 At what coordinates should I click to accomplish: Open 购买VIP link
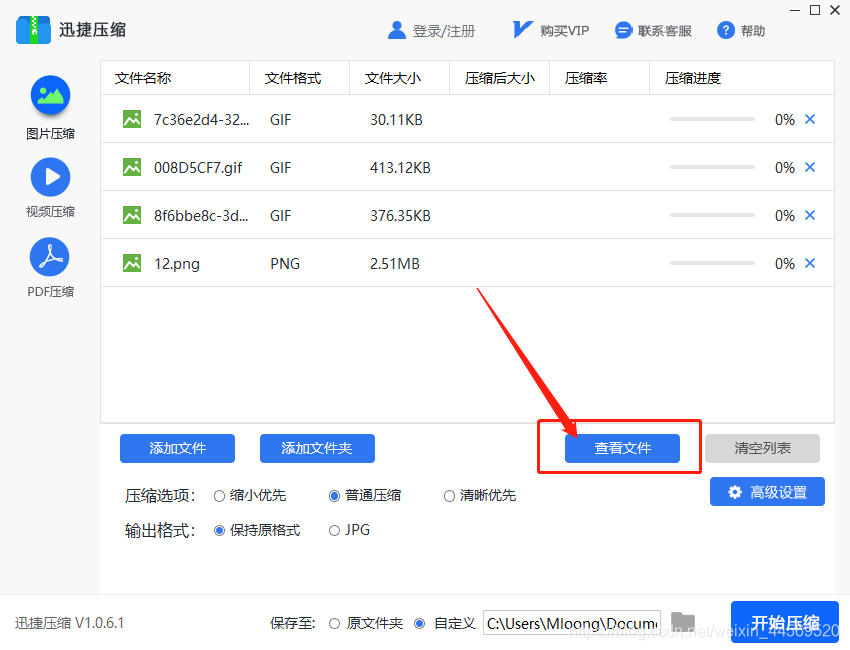(x=564, y=31)
